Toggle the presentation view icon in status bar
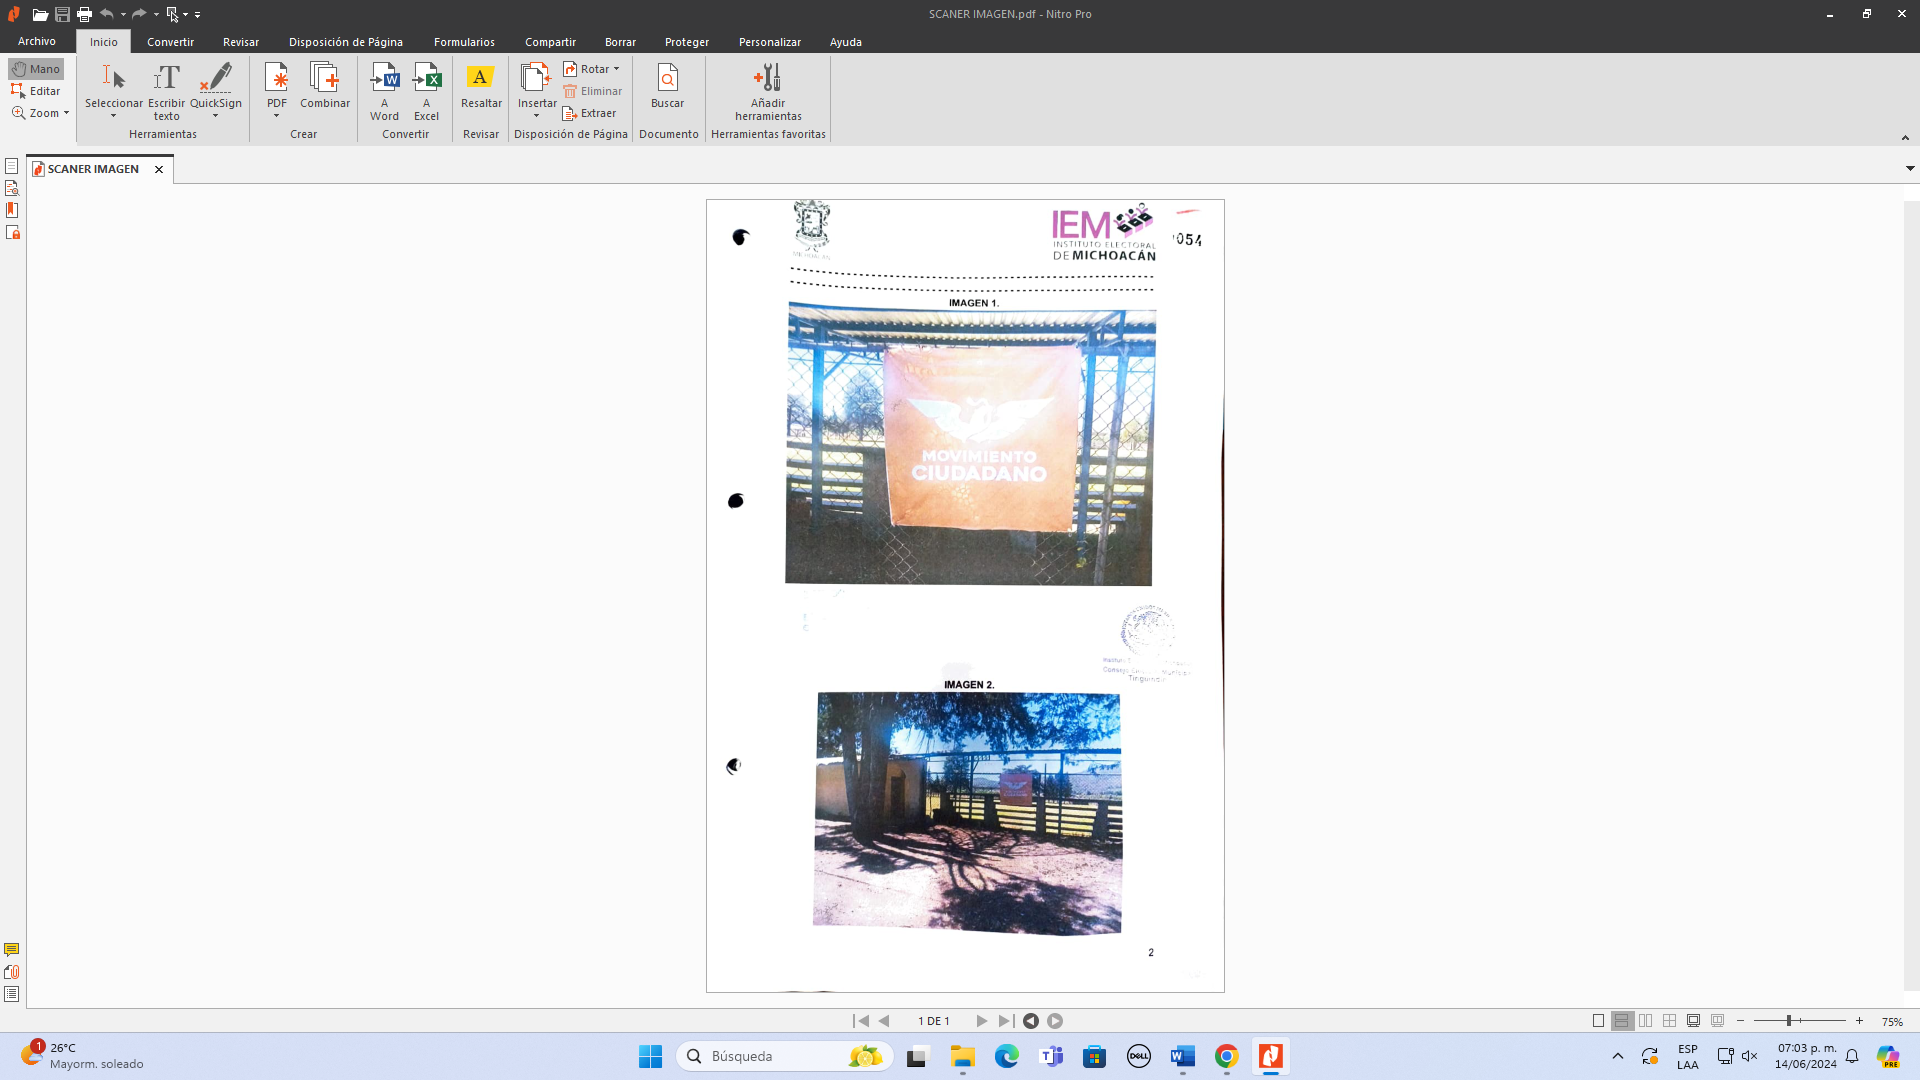 1718,1021
